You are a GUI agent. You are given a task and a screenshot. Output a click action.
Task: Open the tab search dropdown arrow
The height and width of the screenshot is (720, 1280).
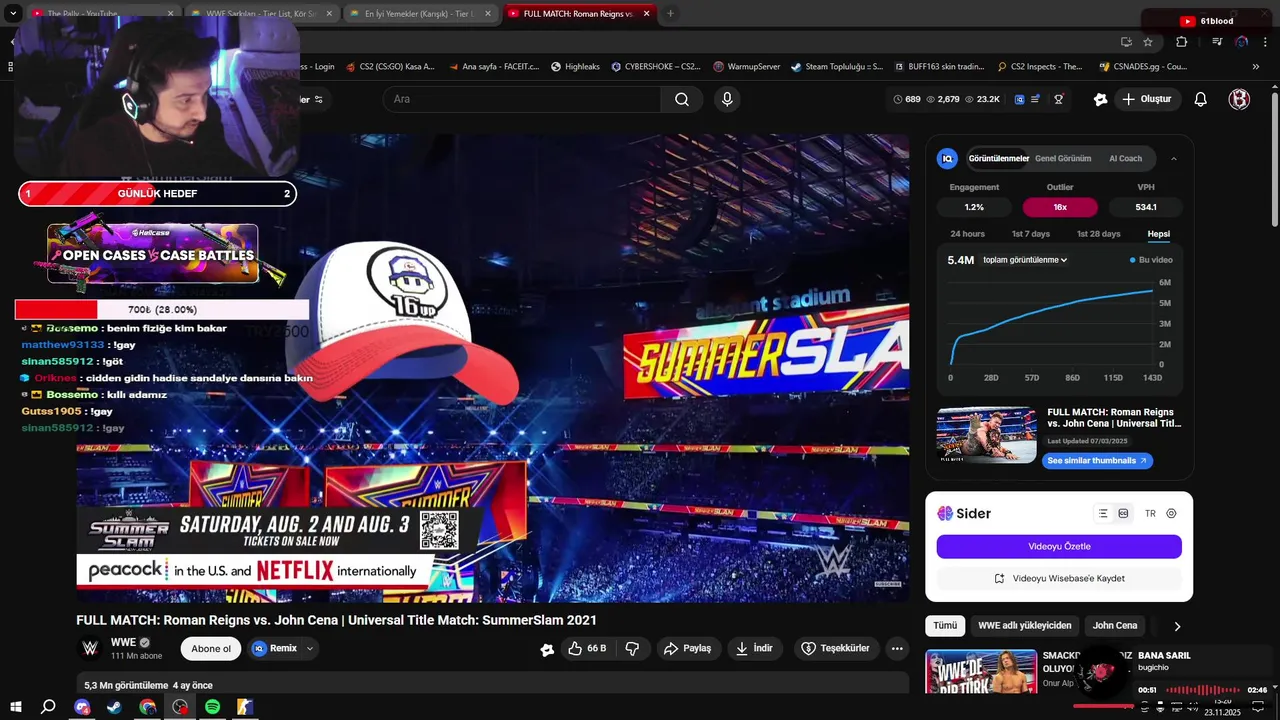(13, 14)
